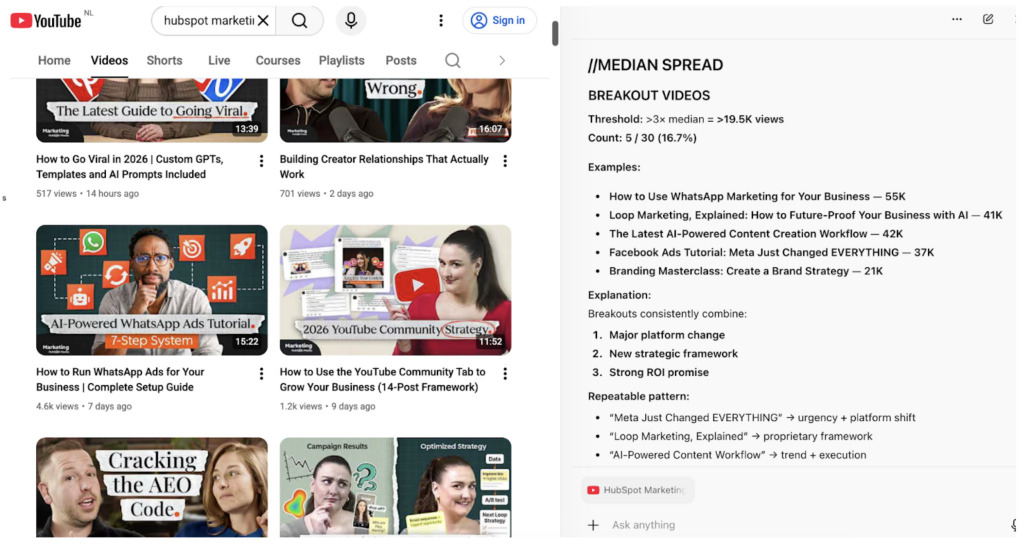This screenshot has height=544, width=1024.
Task: Clear the search box with X icon
Action: coord(263,20)
